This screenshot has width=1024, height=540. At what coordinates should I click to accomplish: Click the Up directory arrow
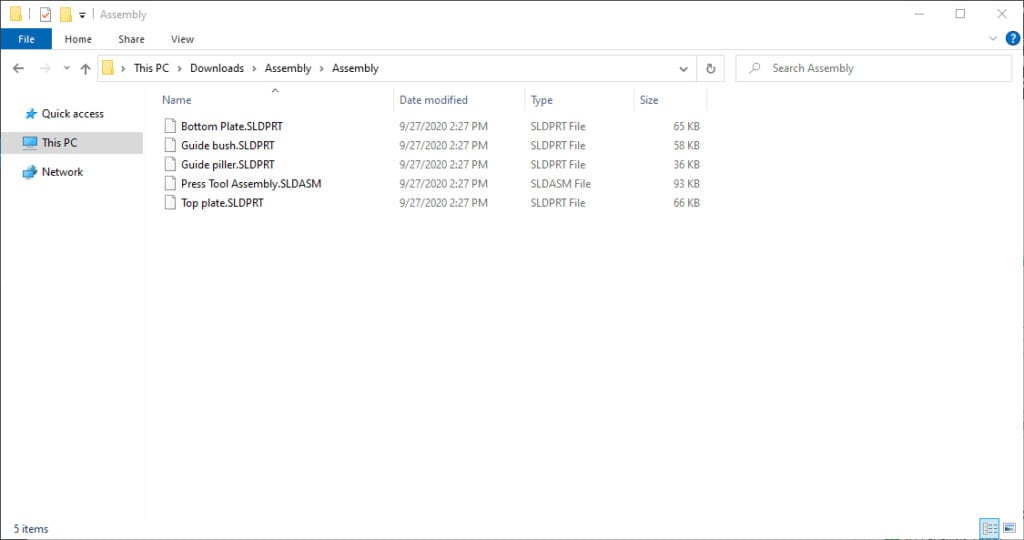coord(85,68)
